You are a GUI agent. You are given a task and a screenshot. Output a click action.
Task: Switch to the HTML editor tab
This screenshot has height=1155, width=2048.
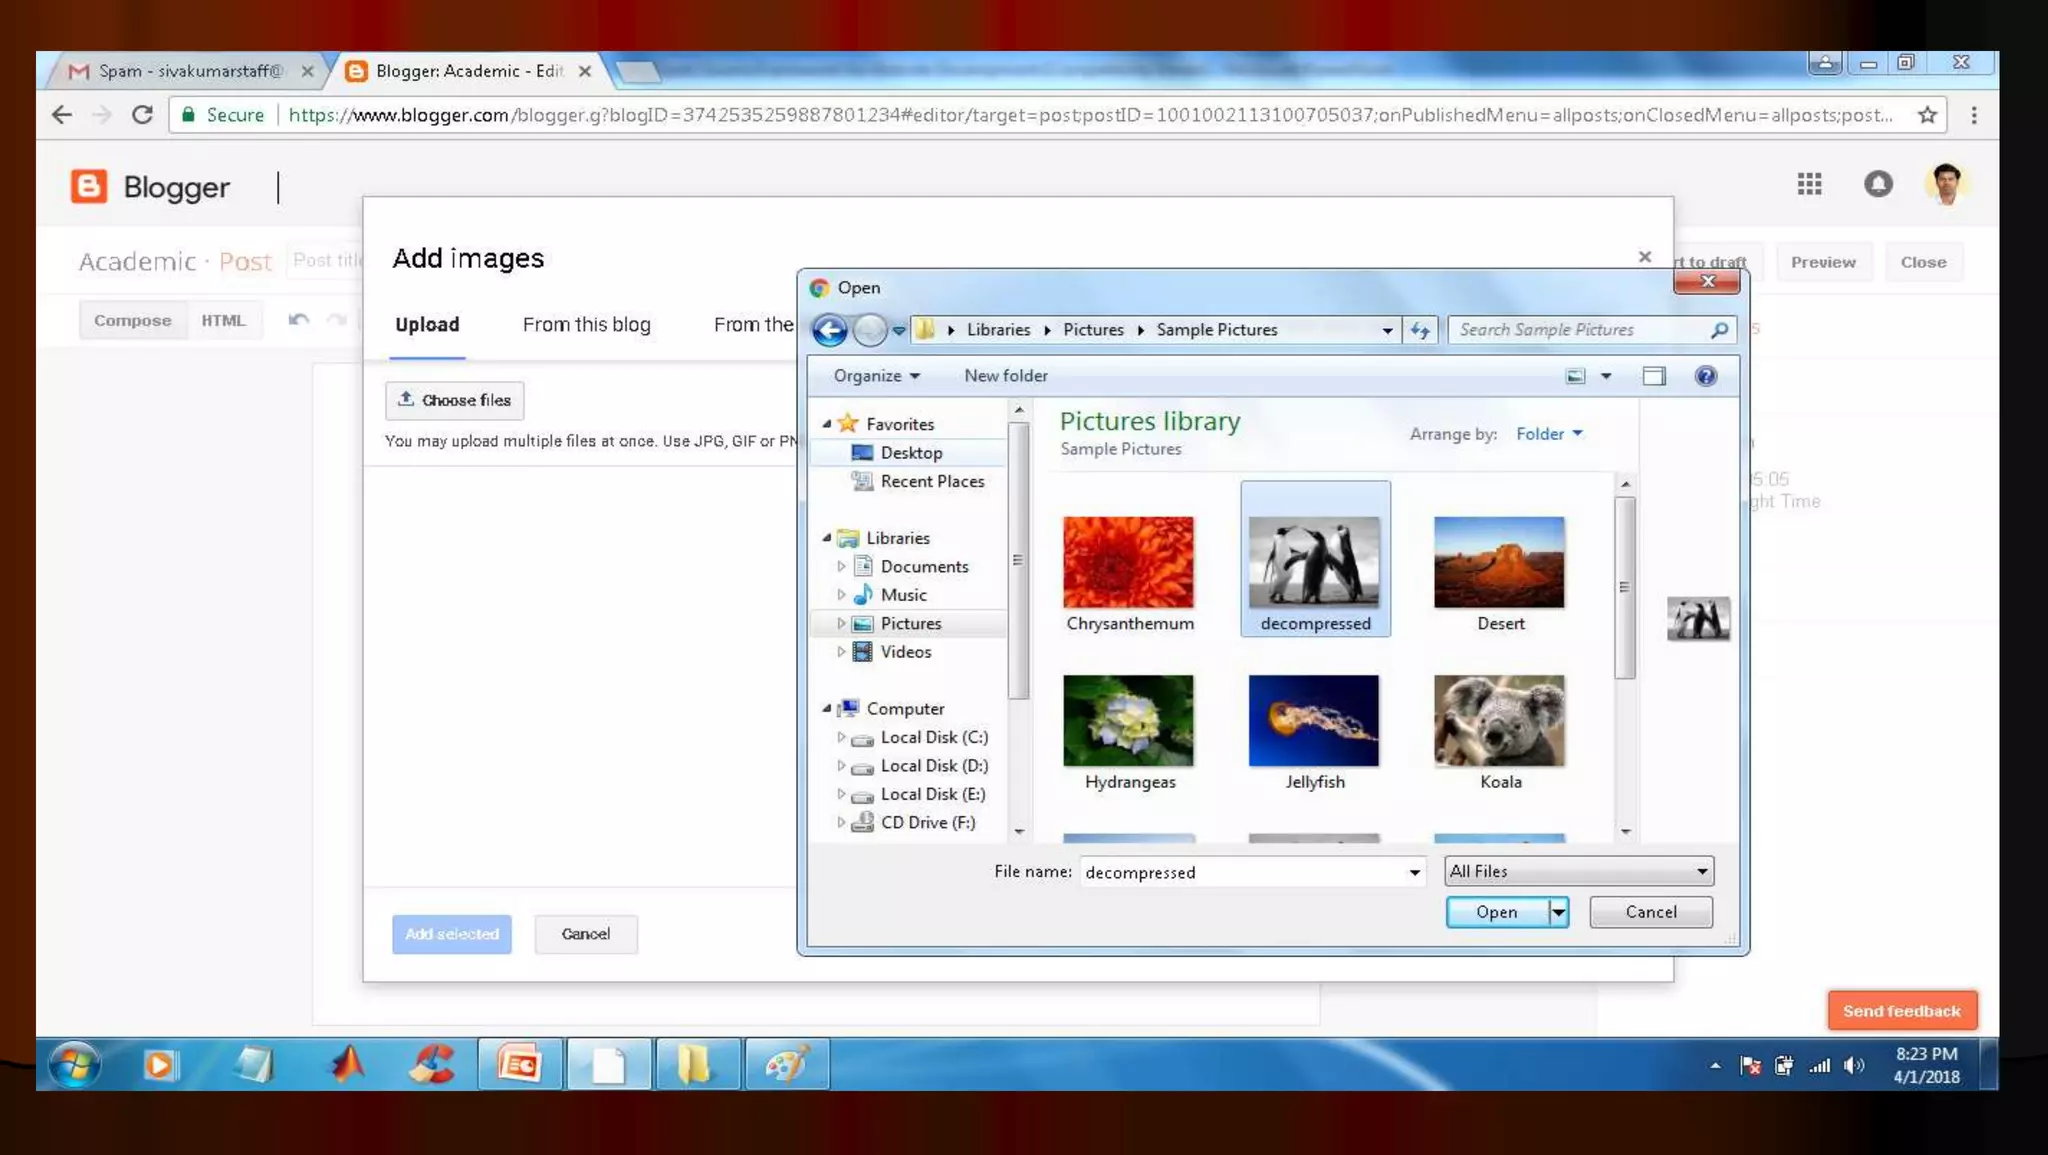point(223,321)
